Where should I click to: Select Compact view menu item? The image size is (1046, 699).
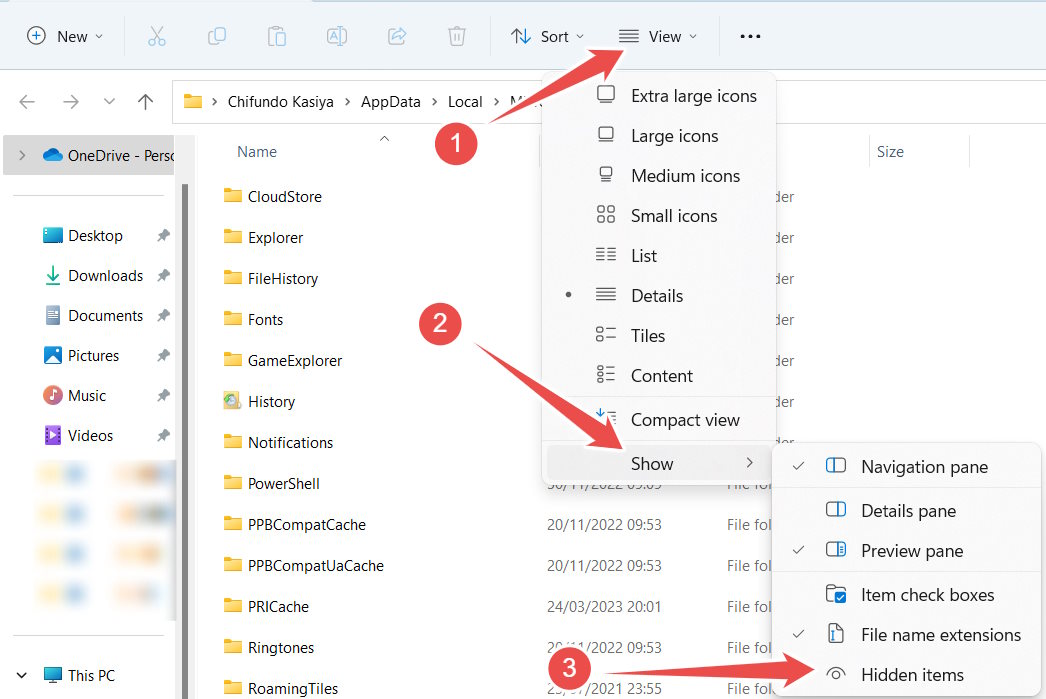coord(684,420)
